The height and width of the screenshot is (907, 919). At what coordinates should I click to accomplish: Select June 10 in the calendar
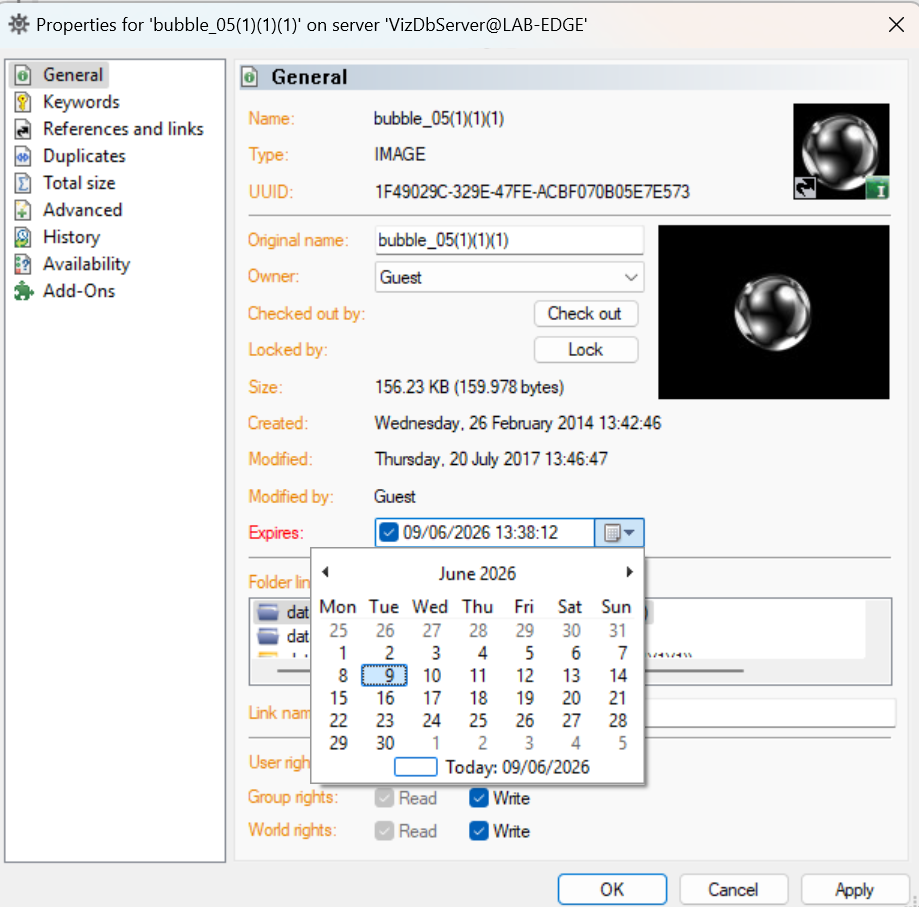tap(431, 676)
